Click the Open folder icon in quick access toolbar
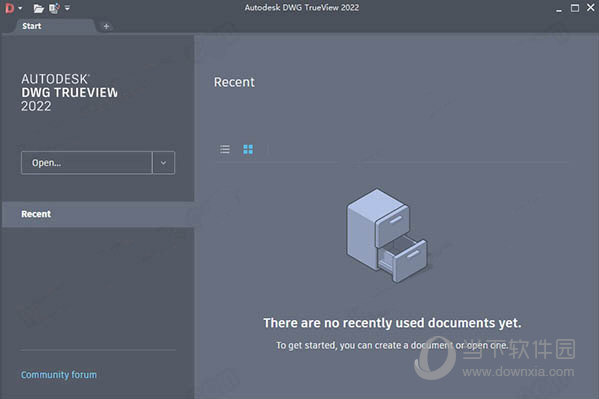Image resolution: width=599 pixels, height=399 pixels. (39, 8)
